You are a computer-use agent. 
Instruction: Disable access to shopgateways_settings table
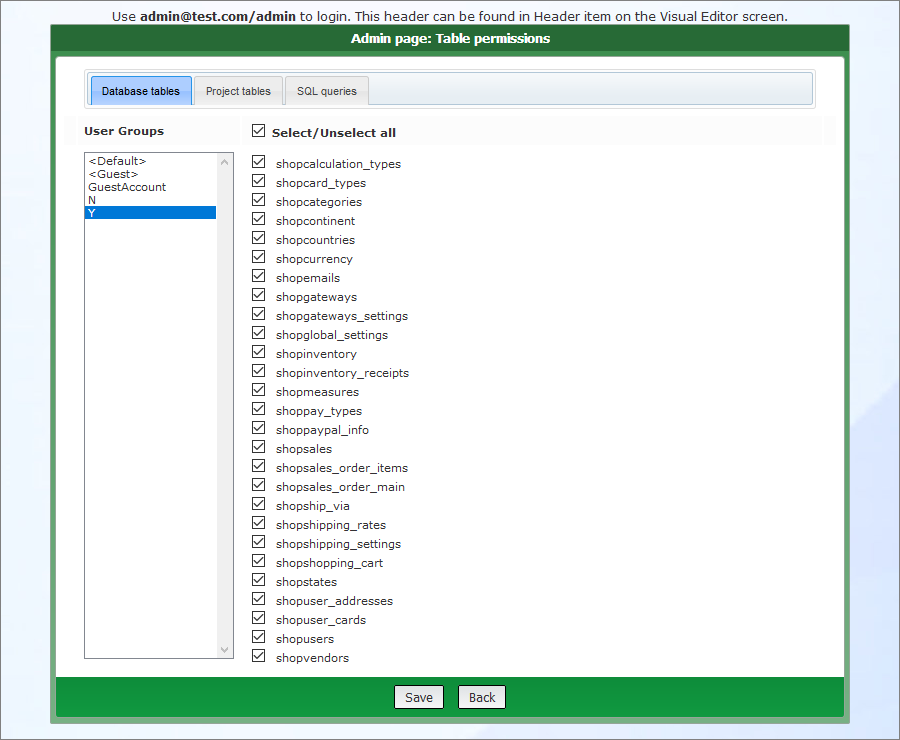pos(258,315)
